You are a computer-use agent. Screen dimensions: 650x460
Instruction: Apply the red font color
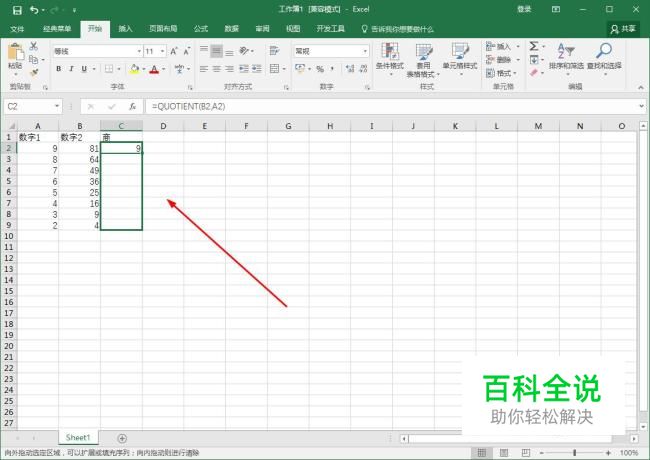tap(154, 69)
